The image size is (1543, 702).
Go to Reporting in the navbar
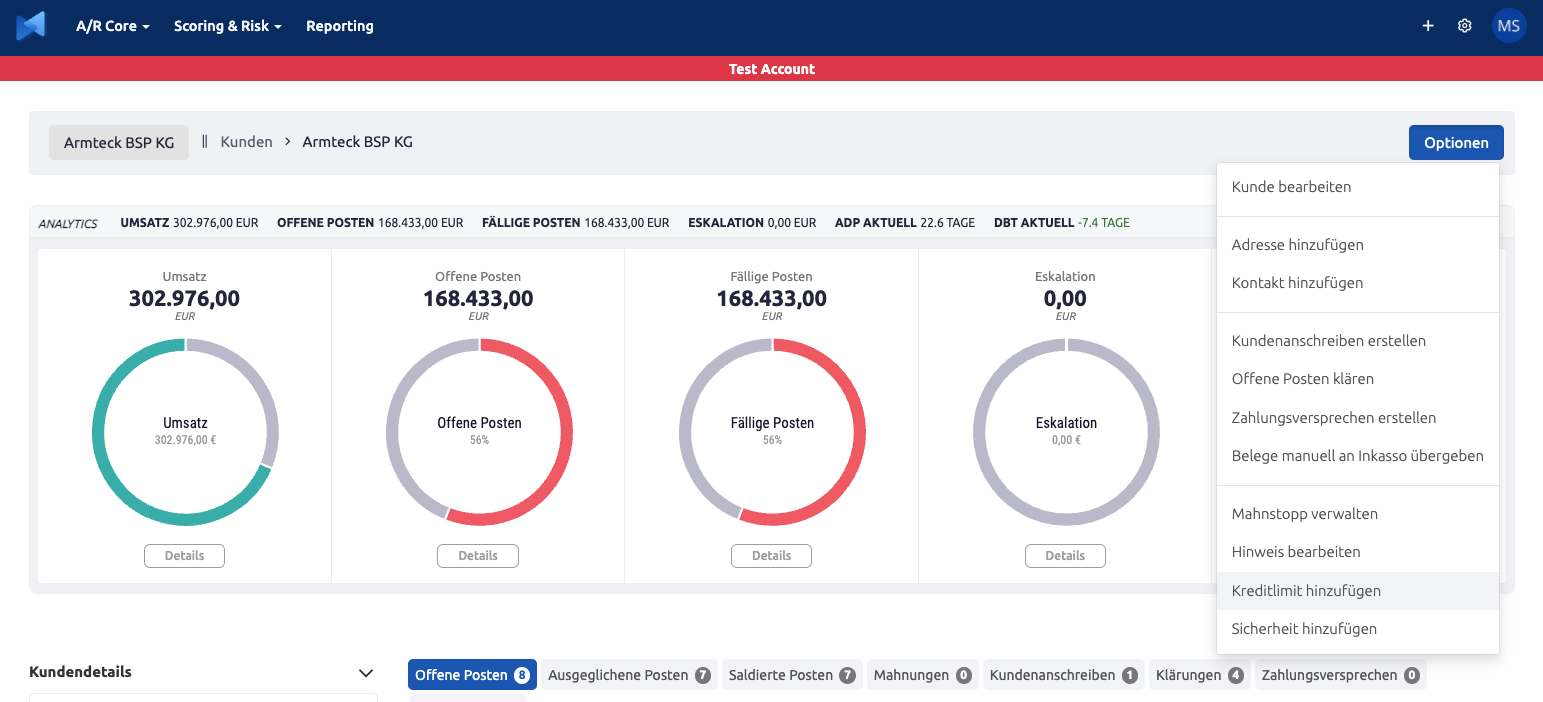click(x=340, y=26)
